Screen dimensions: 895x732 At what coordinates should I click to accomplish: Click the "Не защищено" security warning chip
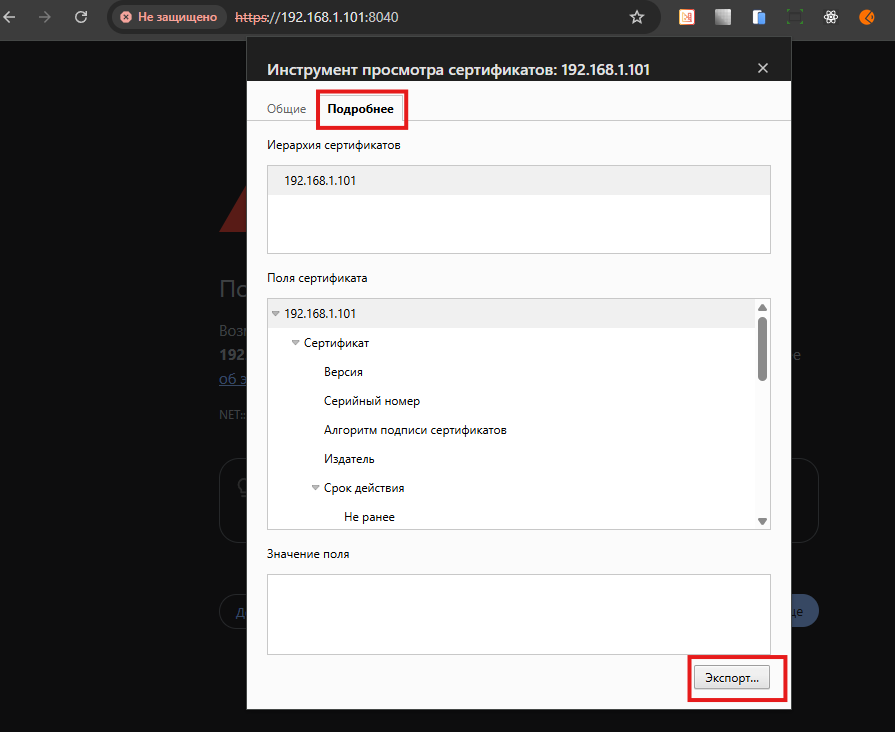(168, 17)
